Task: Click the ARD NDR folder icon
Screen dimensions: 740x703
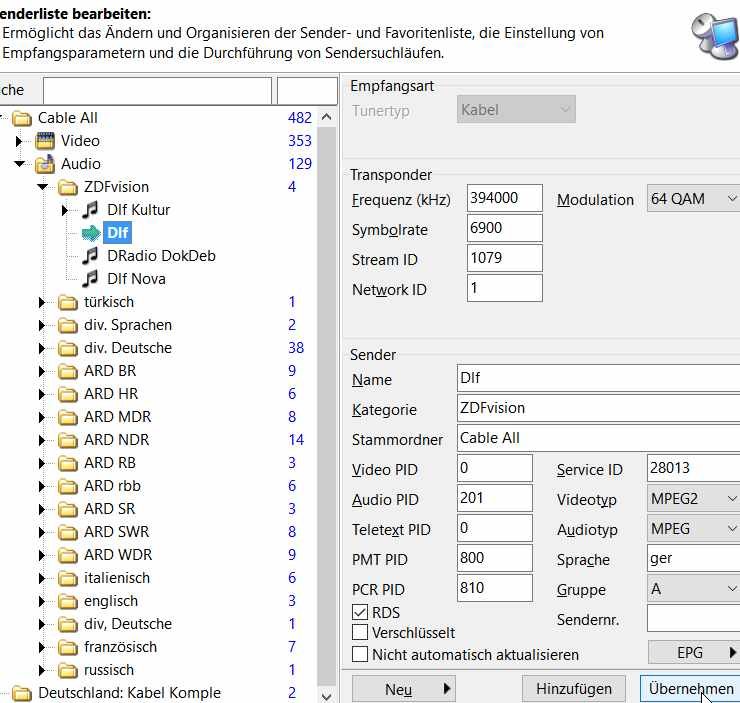Action: tap(67, 440)
